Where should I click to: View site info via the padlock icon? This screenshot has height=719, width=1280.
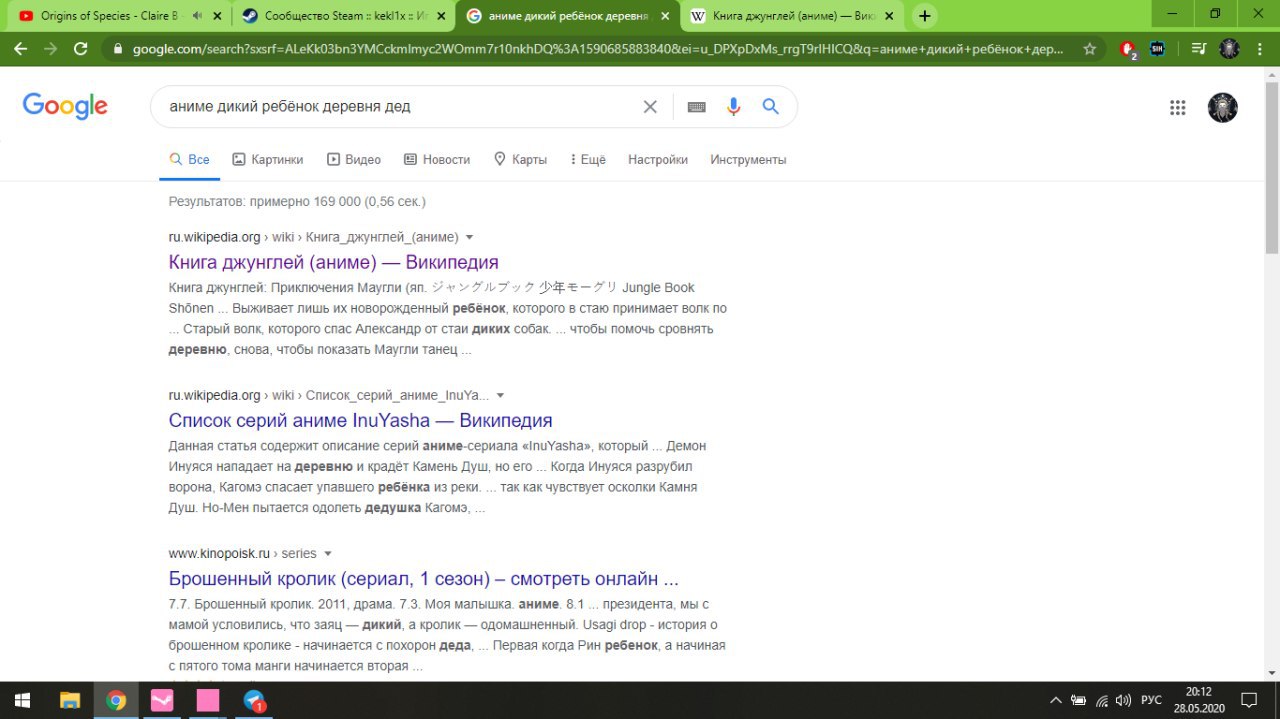pos(118,48)
